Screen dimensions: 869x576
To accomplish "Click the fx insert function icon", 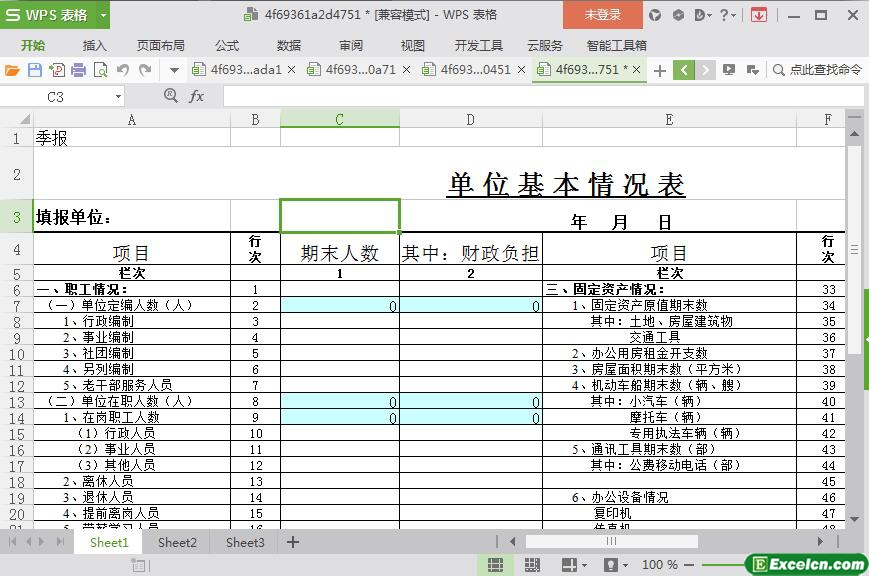I will pyautogui.click(x=197, y=96).
